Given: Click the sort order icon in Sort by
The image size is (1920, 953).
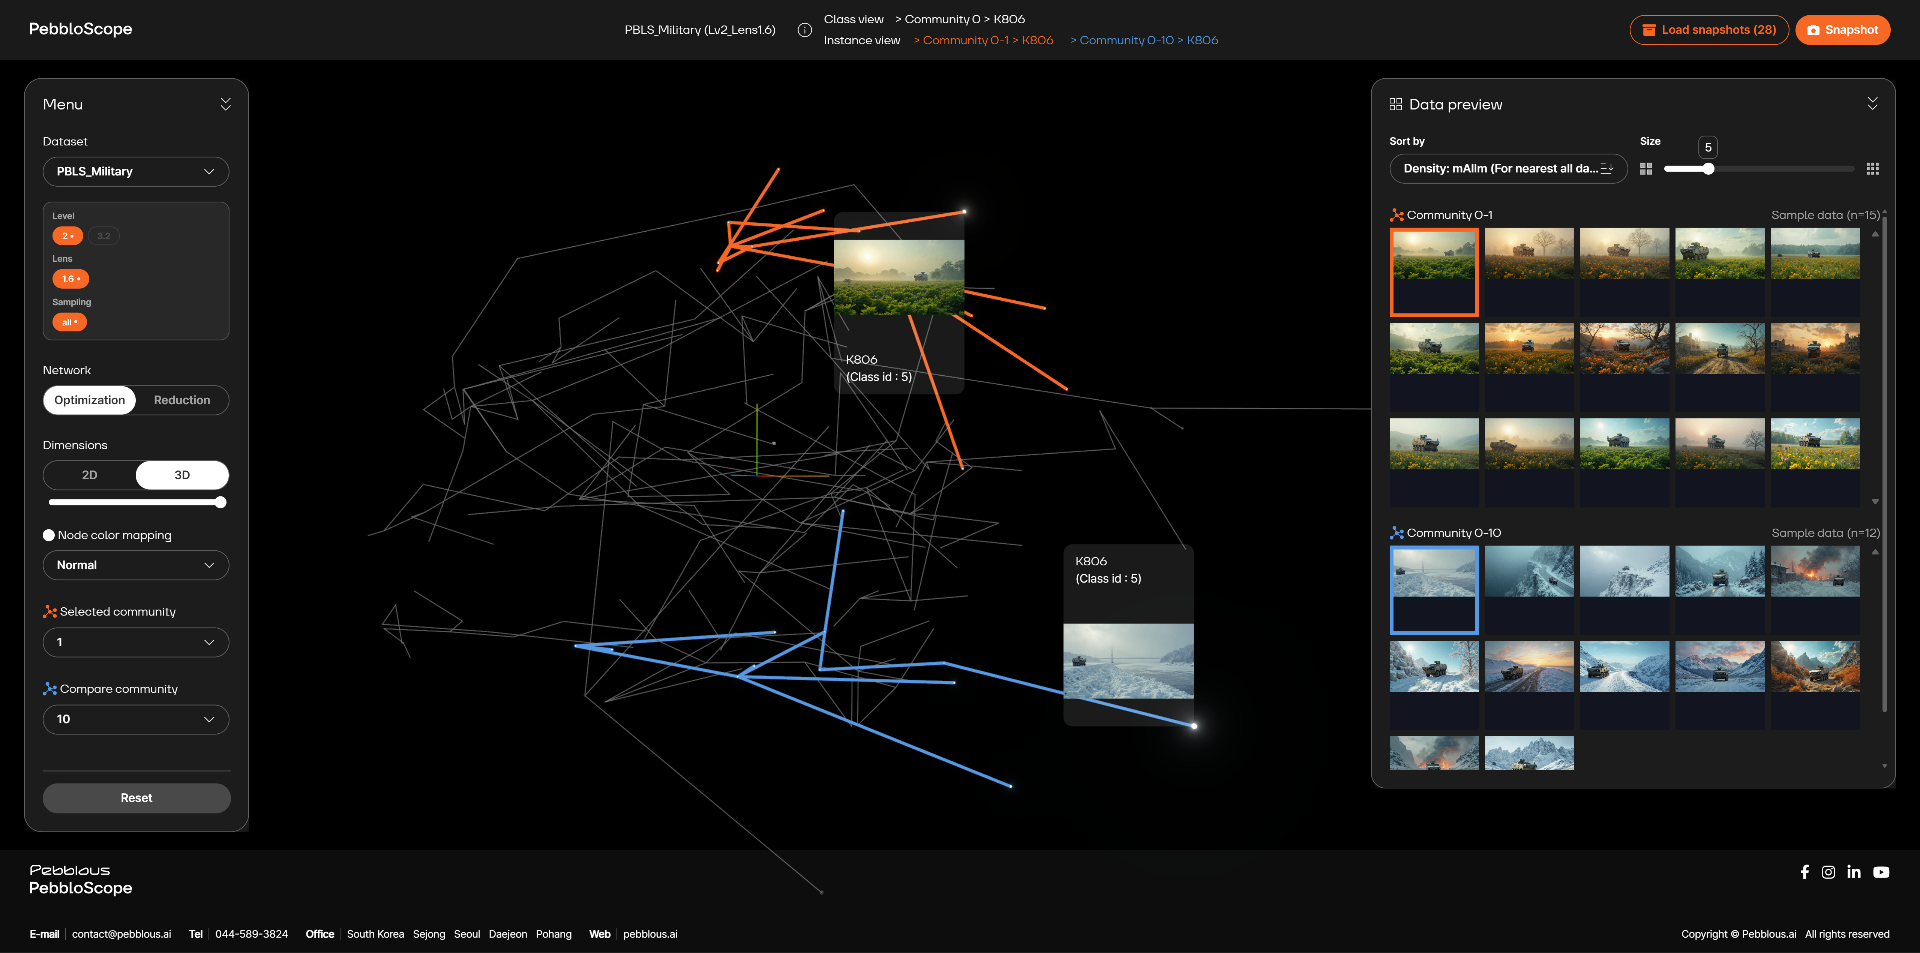Looking at the screenshot, I should pos(1607,169).
